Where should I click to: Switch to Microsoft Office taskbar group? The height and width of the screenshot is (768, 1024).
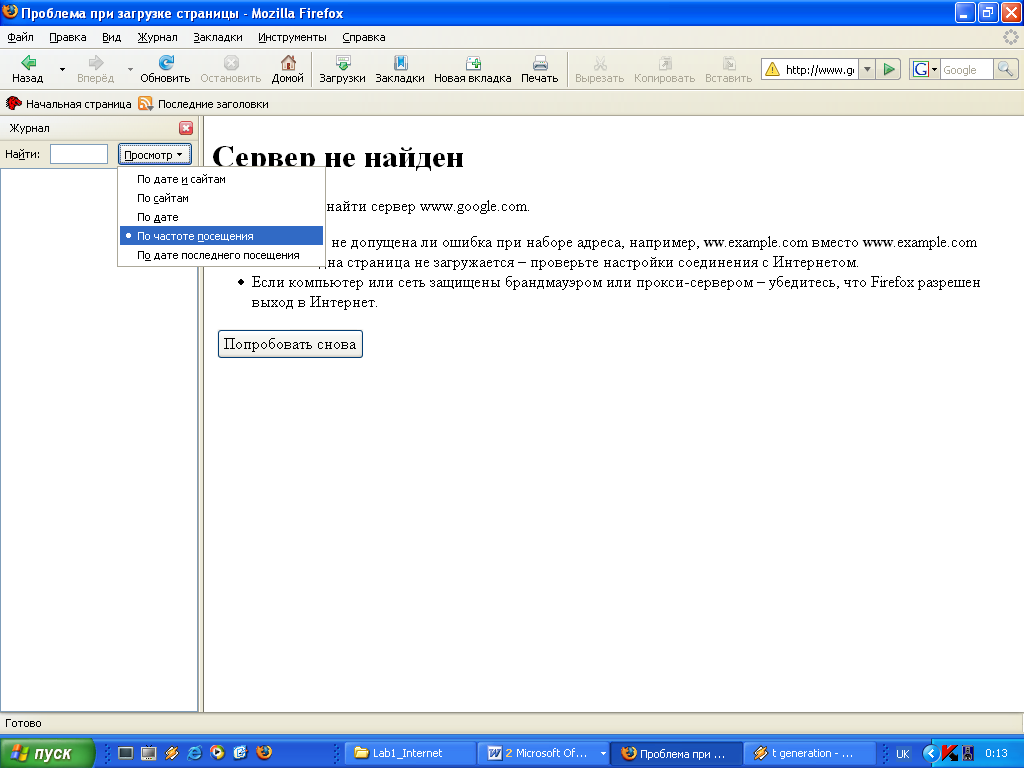coord(543,753)
